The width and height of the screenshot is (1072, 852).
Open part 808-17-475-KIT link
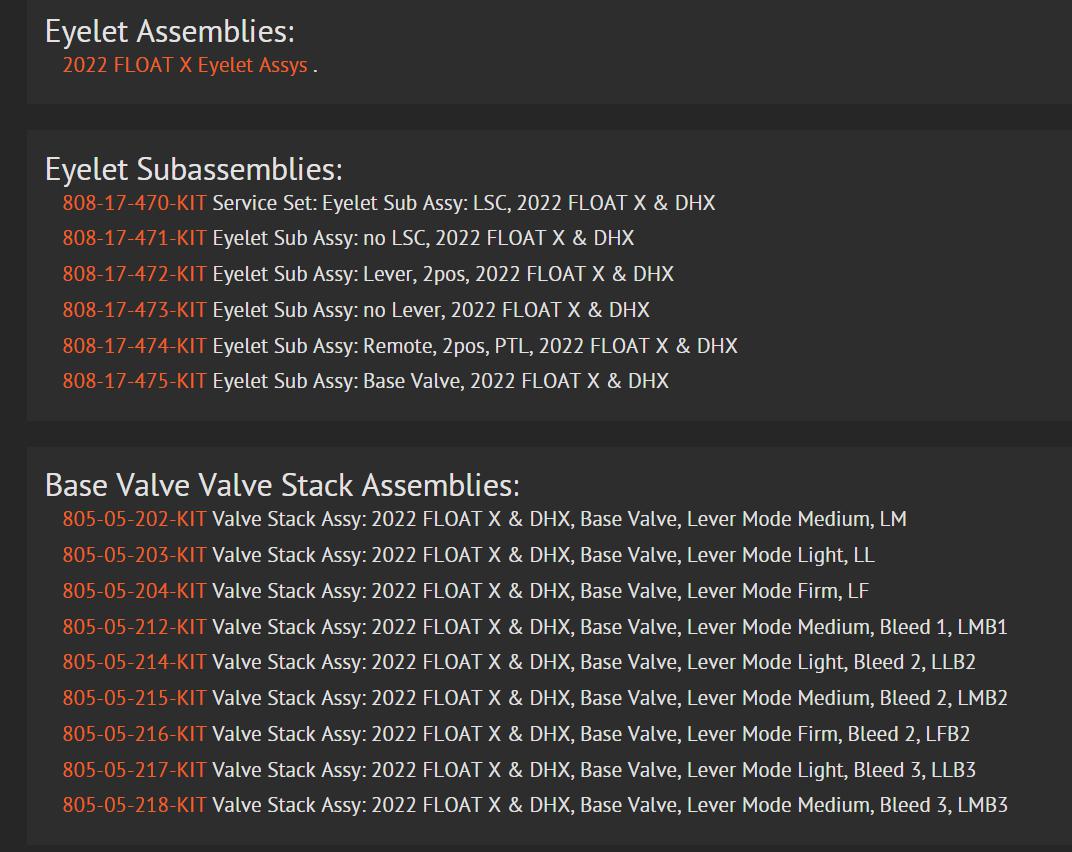coord(134,381)
